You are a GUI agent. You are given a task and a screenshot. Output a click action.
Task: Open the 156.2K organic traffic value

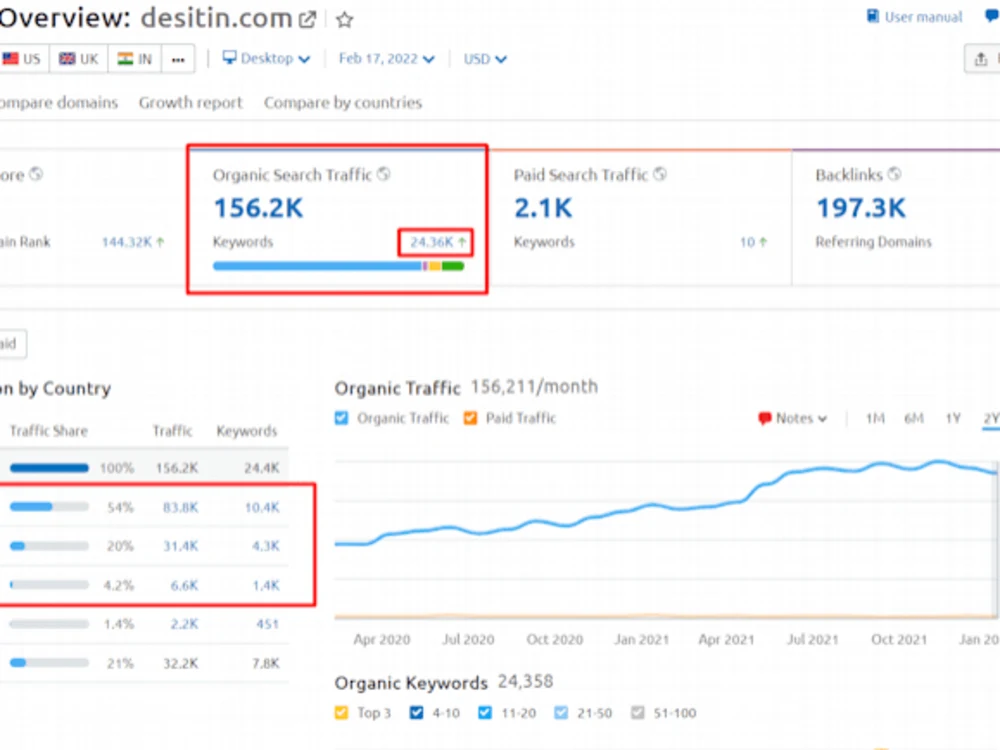coord(258,208)
